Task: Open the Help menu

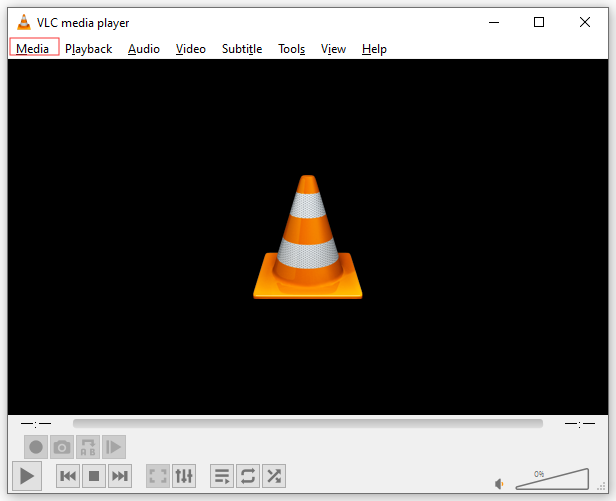Action: coord(374,49)
